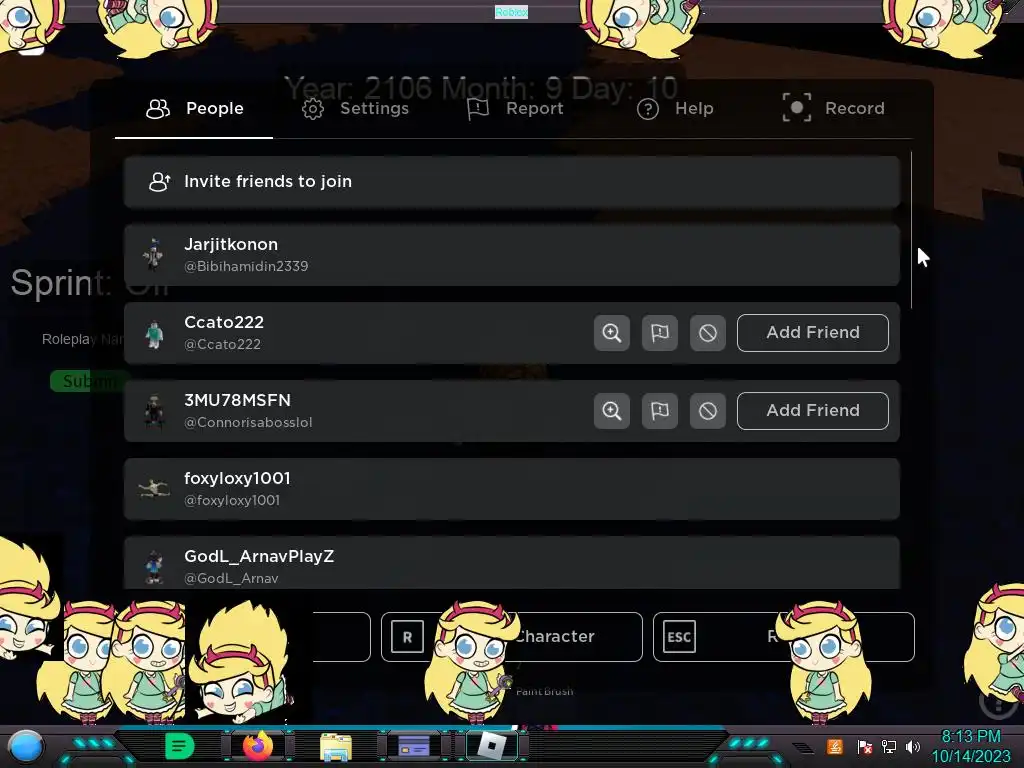Select the People tab
The image size is (1024, 768).
tap(195, 108)
